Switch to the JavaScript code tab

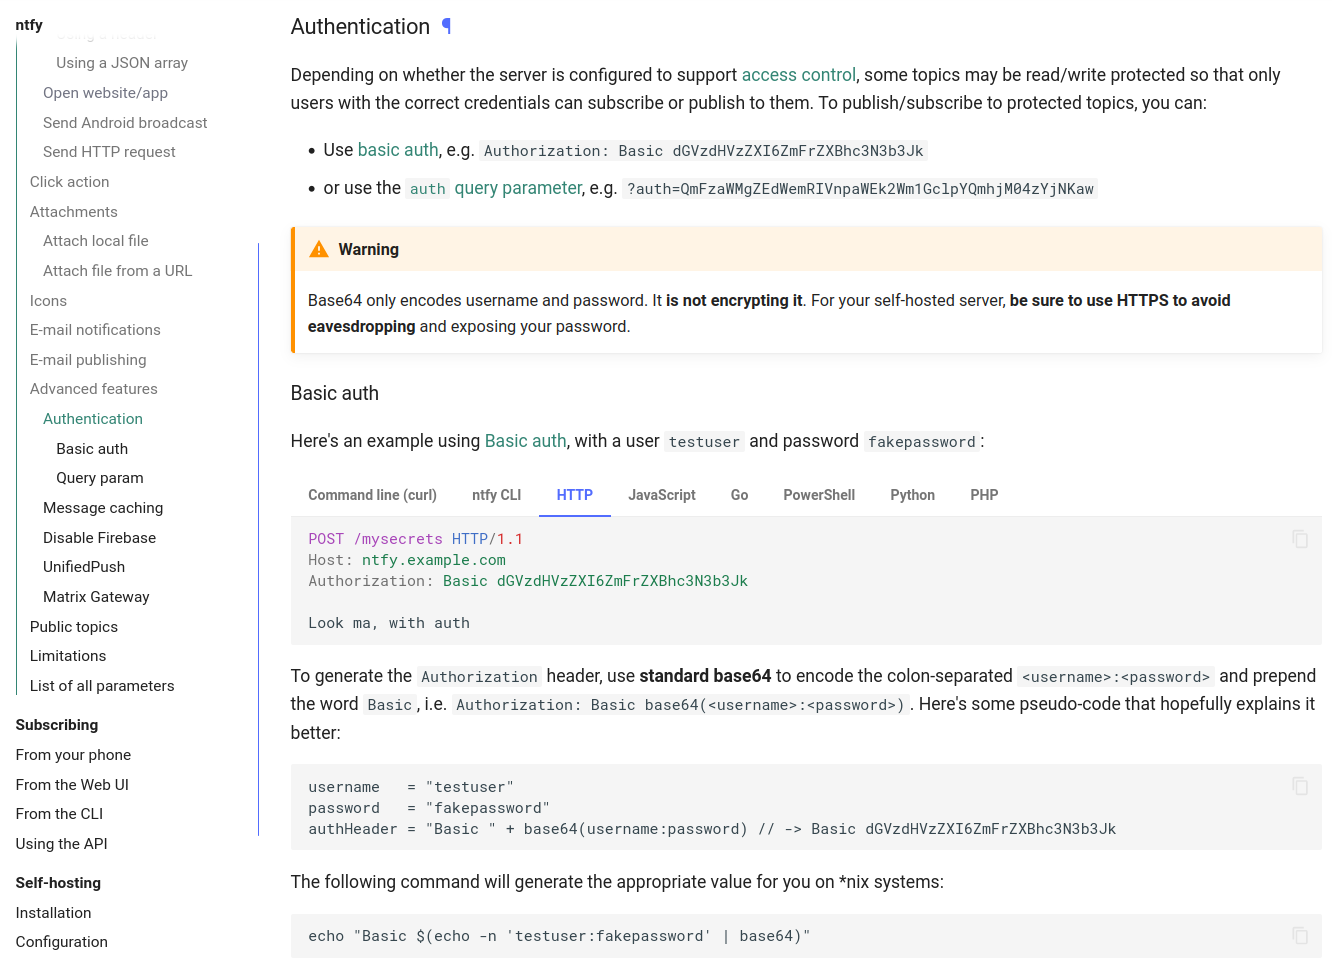tap(661, 495)
